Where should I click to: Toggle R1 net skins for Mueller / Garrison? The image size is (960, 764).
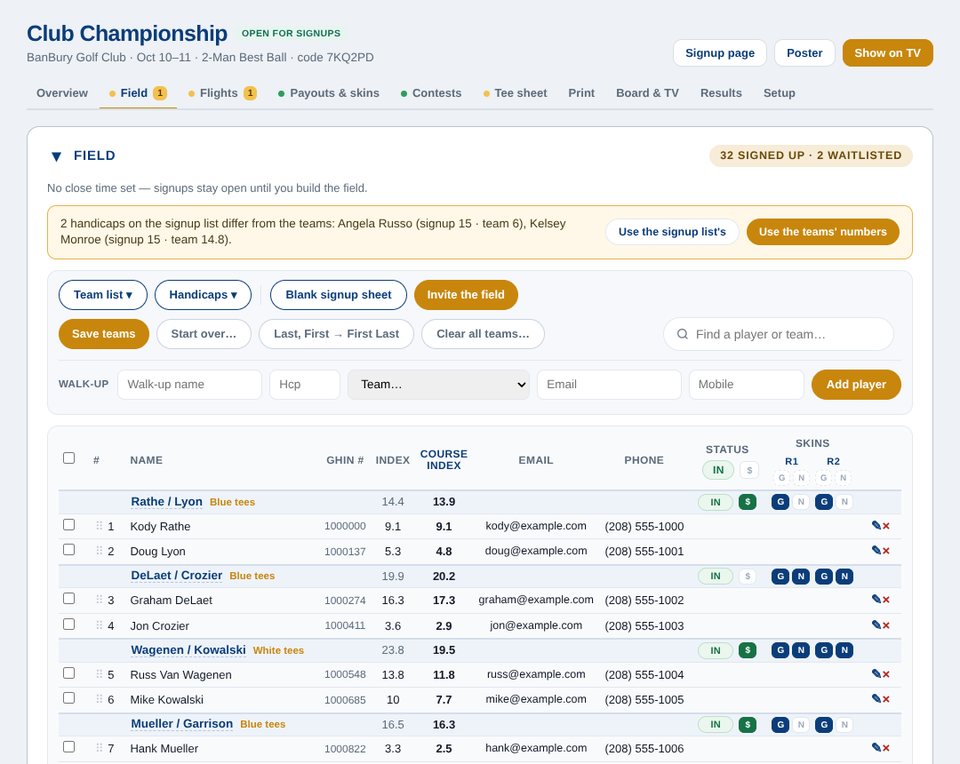tap(801, 724)
